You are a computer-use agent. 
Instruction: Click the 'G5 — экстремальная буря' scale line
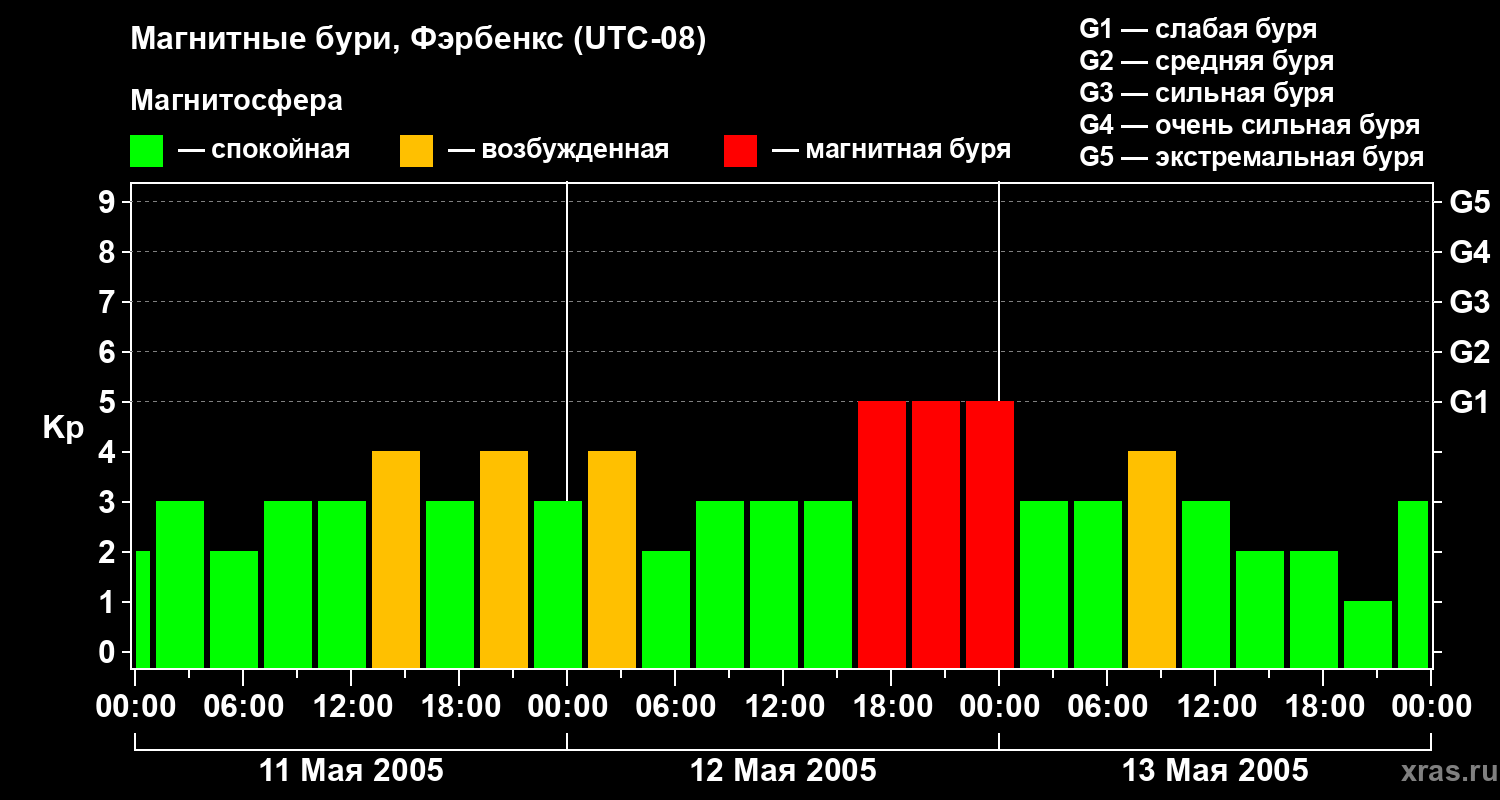(x=1252, y=157)
